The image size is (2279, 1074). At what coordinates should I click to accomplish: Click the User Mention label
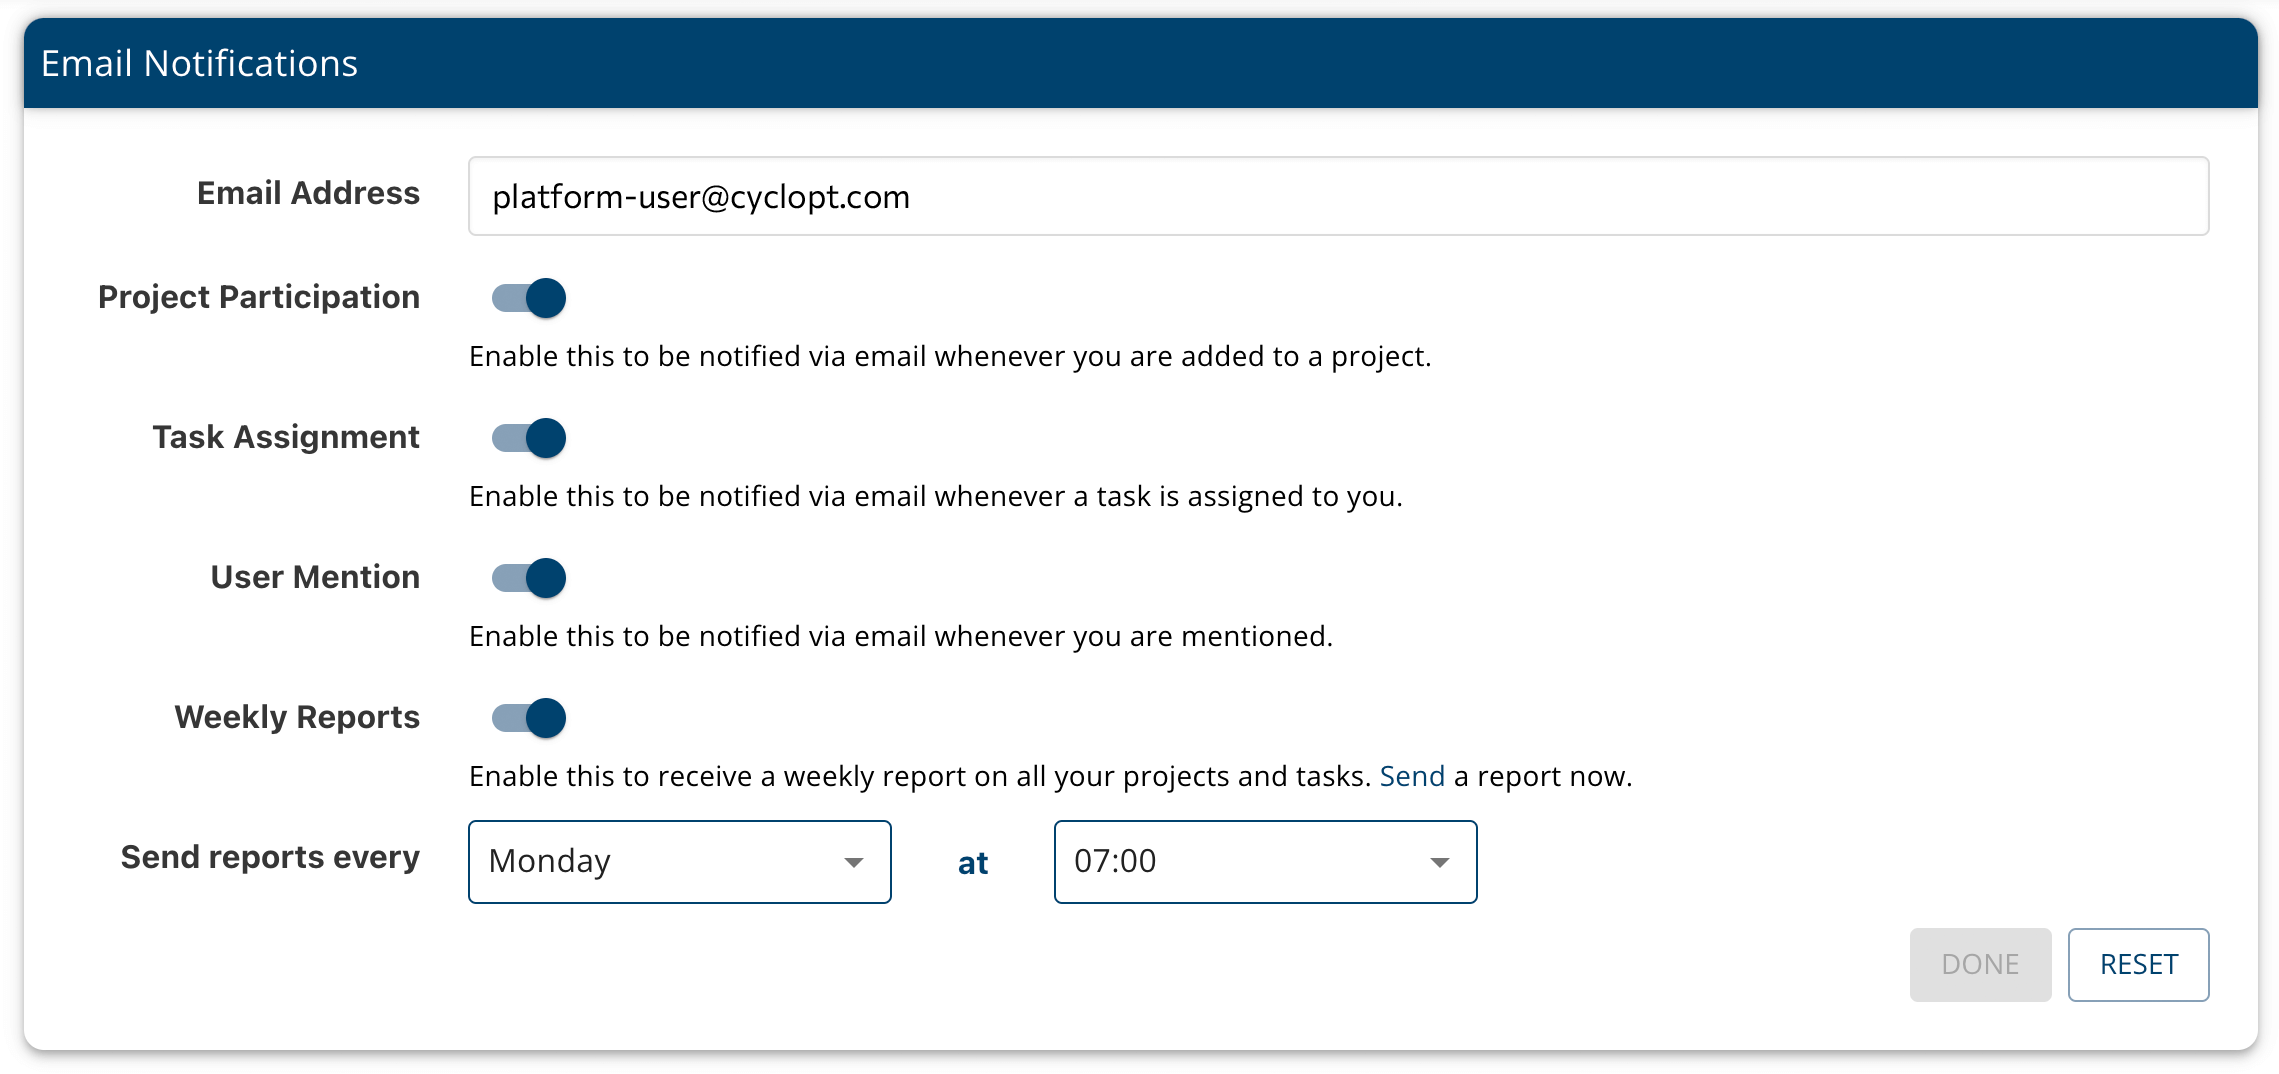tap(315, 577)
